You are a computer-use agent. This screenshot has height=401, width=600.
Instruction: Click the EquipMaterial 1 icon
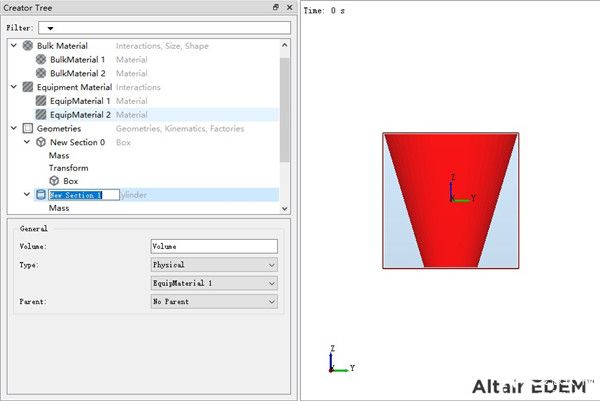pos(41,101)
